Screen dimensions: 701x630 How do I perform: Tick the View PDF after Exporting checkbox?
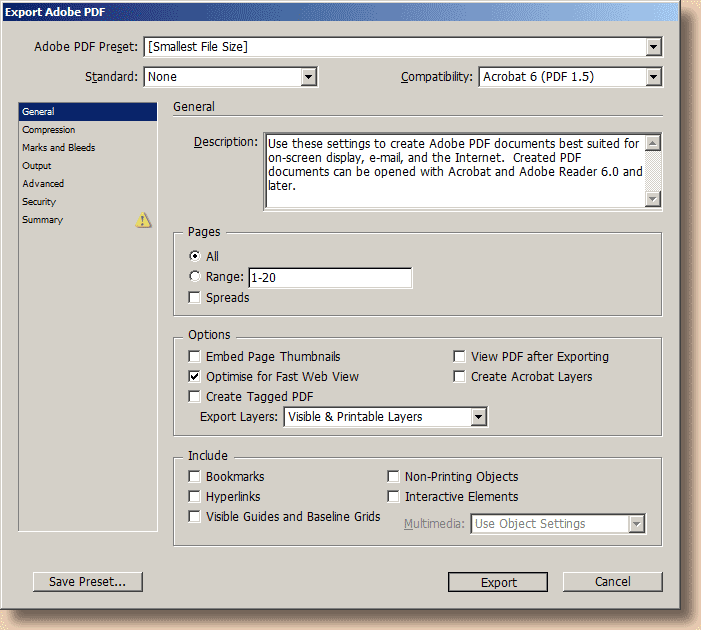click(x=460, y=357)
